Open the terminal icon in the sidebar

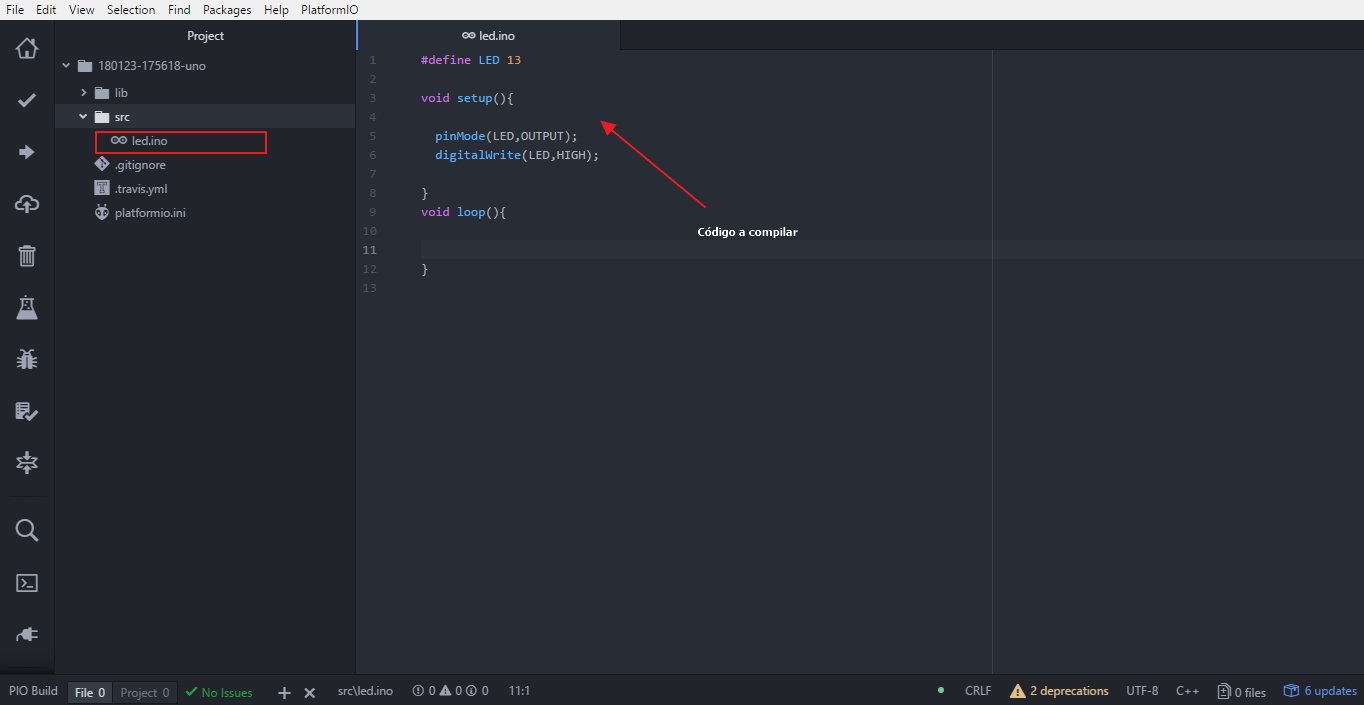(27, 582)
